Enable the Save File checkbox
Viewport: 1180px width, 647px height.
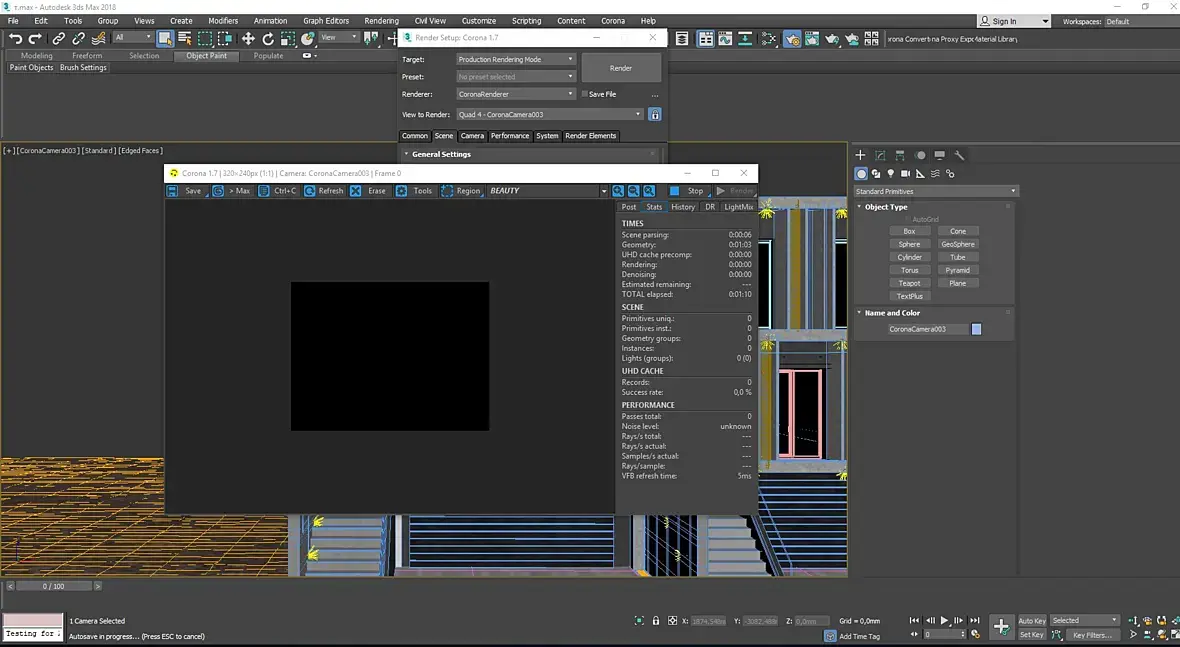pyautogui.click(x=585, y=94)
